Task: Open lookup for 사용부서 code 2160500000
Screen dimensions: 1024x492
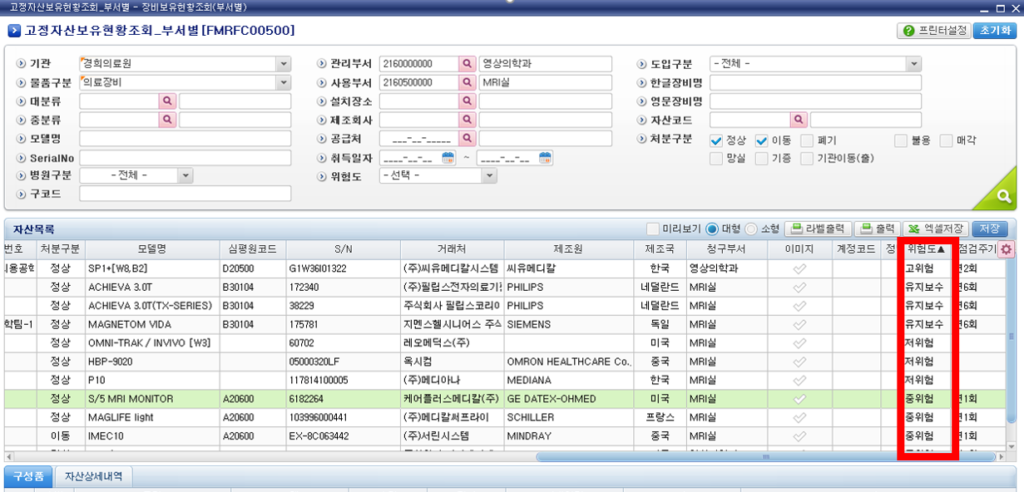Action: (x=467, y=83)
